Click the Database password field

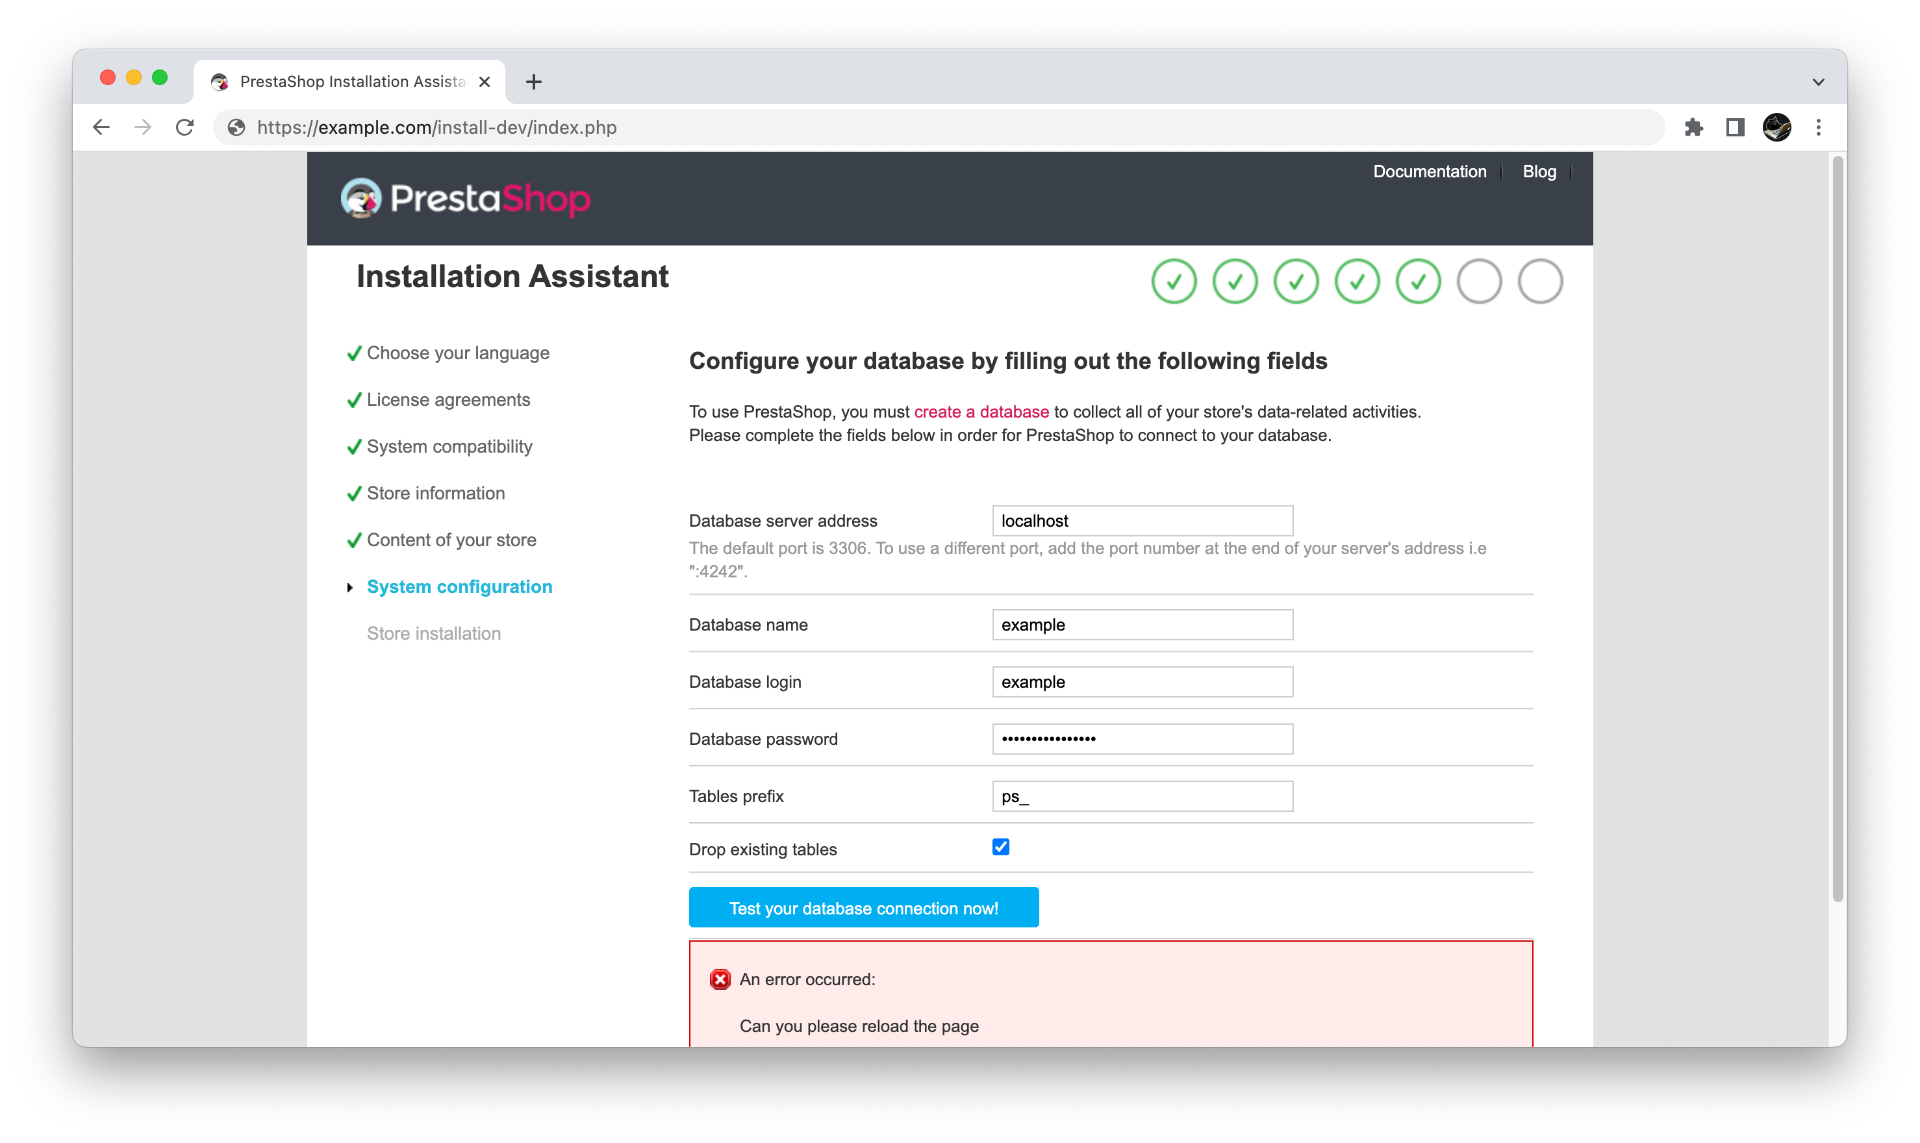coord(1142,739)
